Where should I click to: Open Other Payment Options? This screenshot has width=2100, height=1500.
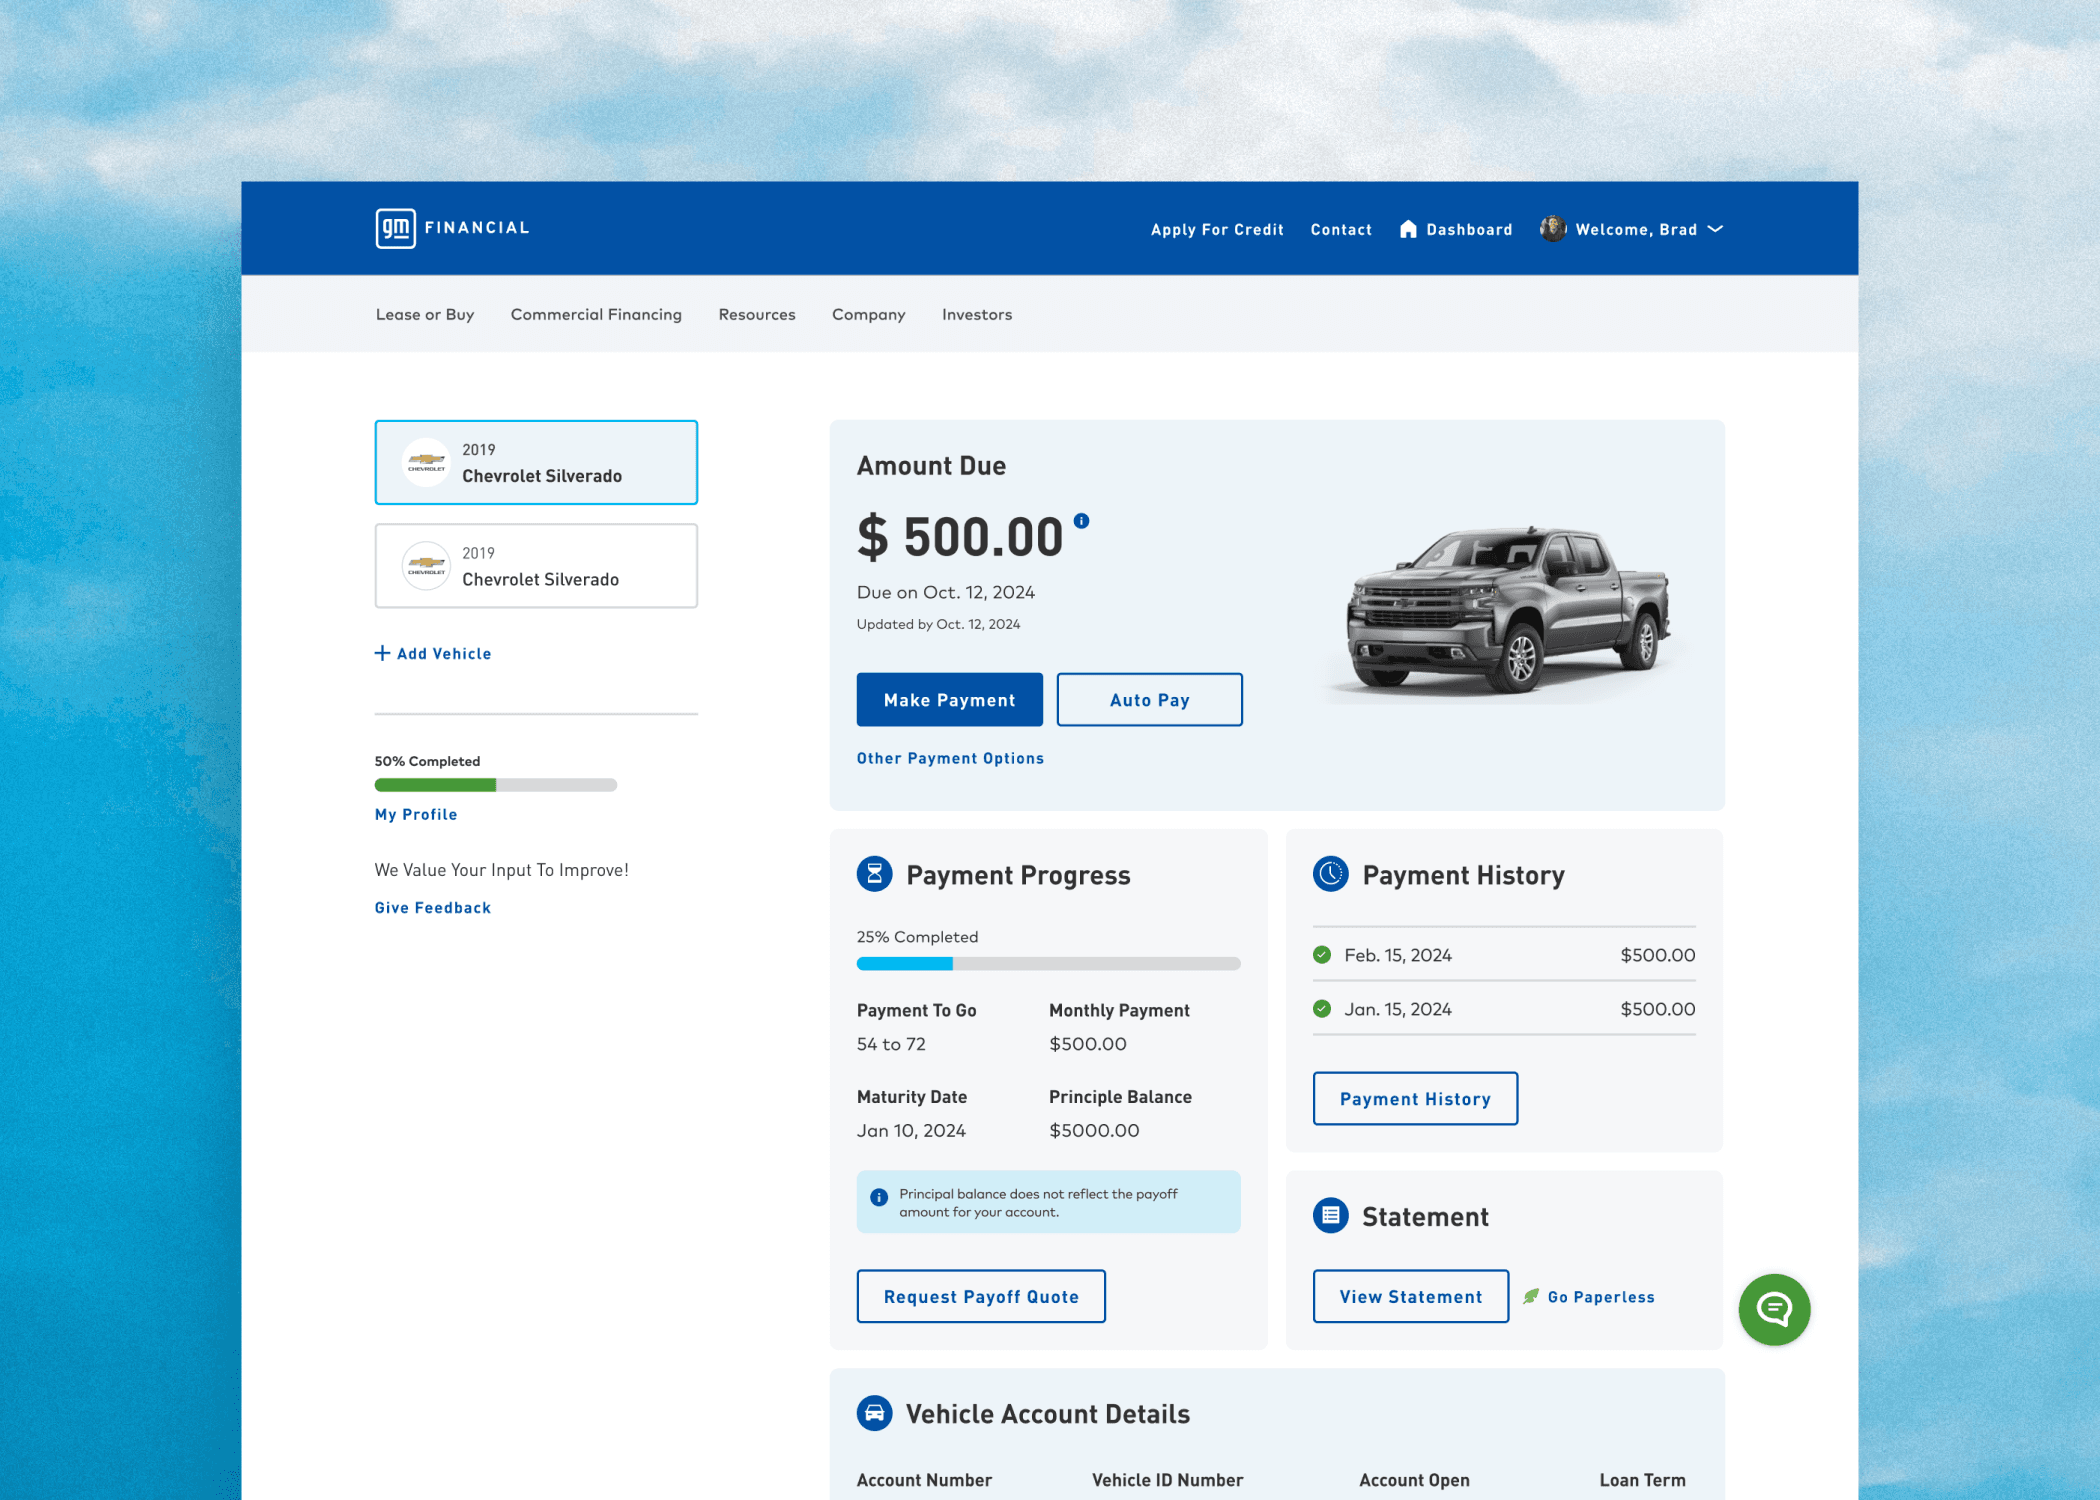pos(950,758)
